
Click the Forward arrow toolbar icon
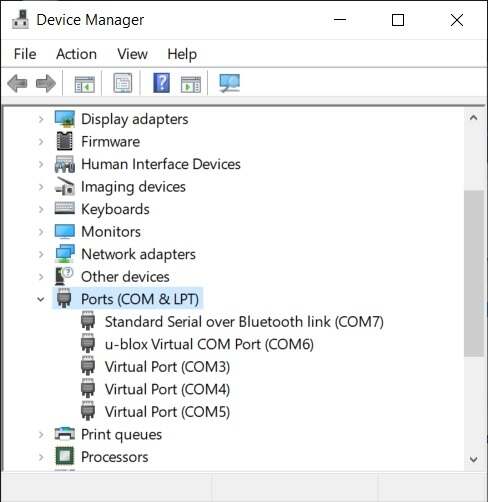(46, 83)
